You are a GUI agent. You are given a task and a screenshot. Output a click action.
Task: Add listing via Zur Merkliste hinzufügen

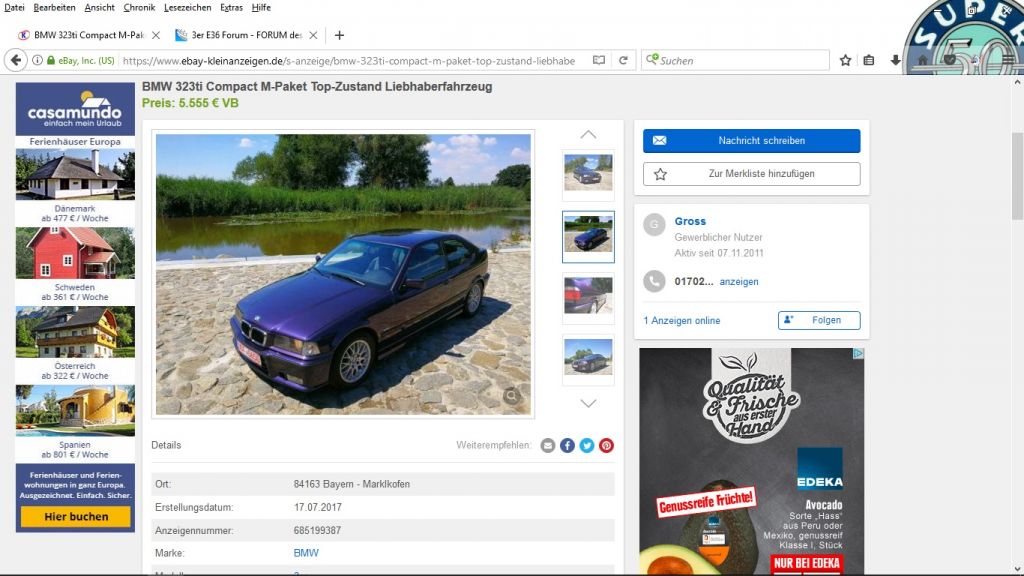(751, 174)
